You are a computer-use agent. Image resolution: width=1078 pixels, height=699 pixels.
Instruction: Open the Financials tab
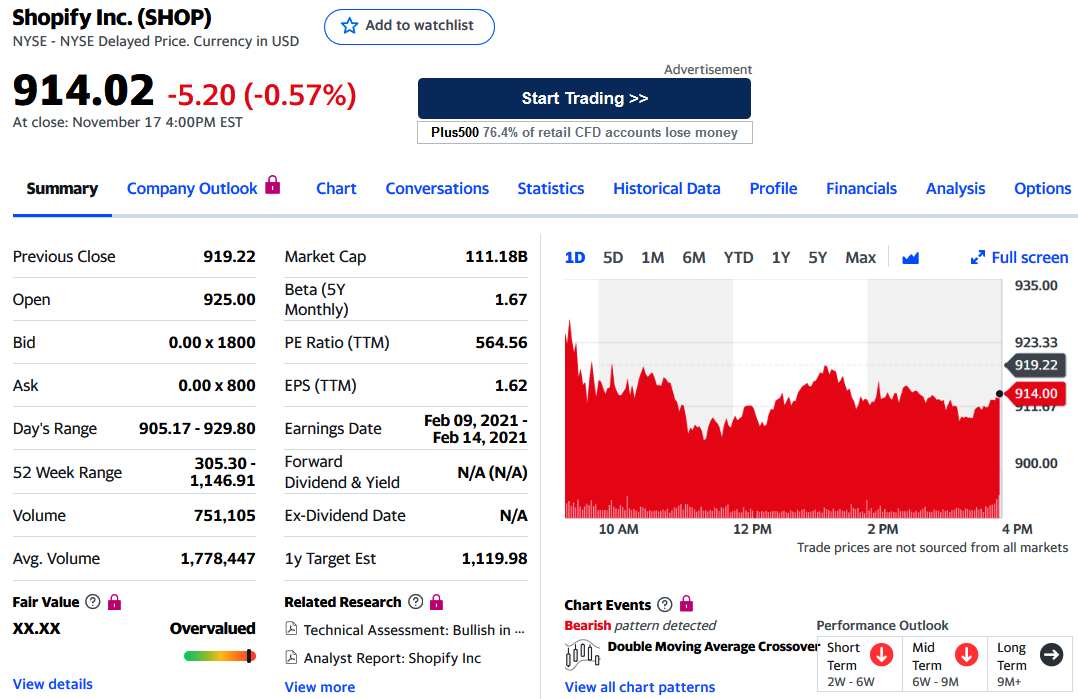click(x=861, y=188)
